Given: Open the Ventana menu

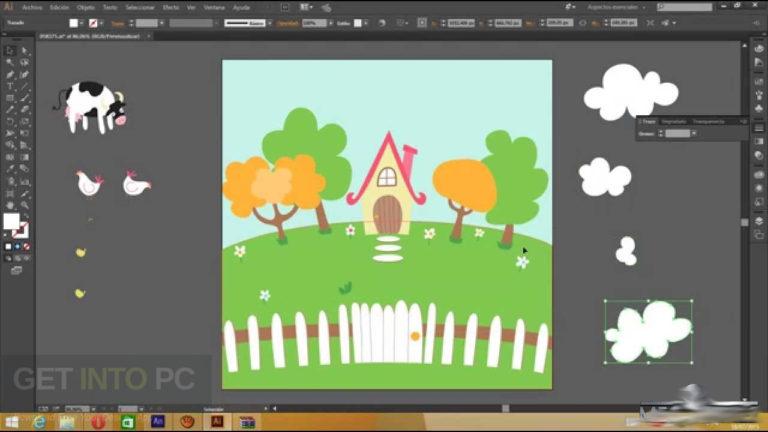Looking at the screenshot, I should pyautogui.click(x=214, y=7).
